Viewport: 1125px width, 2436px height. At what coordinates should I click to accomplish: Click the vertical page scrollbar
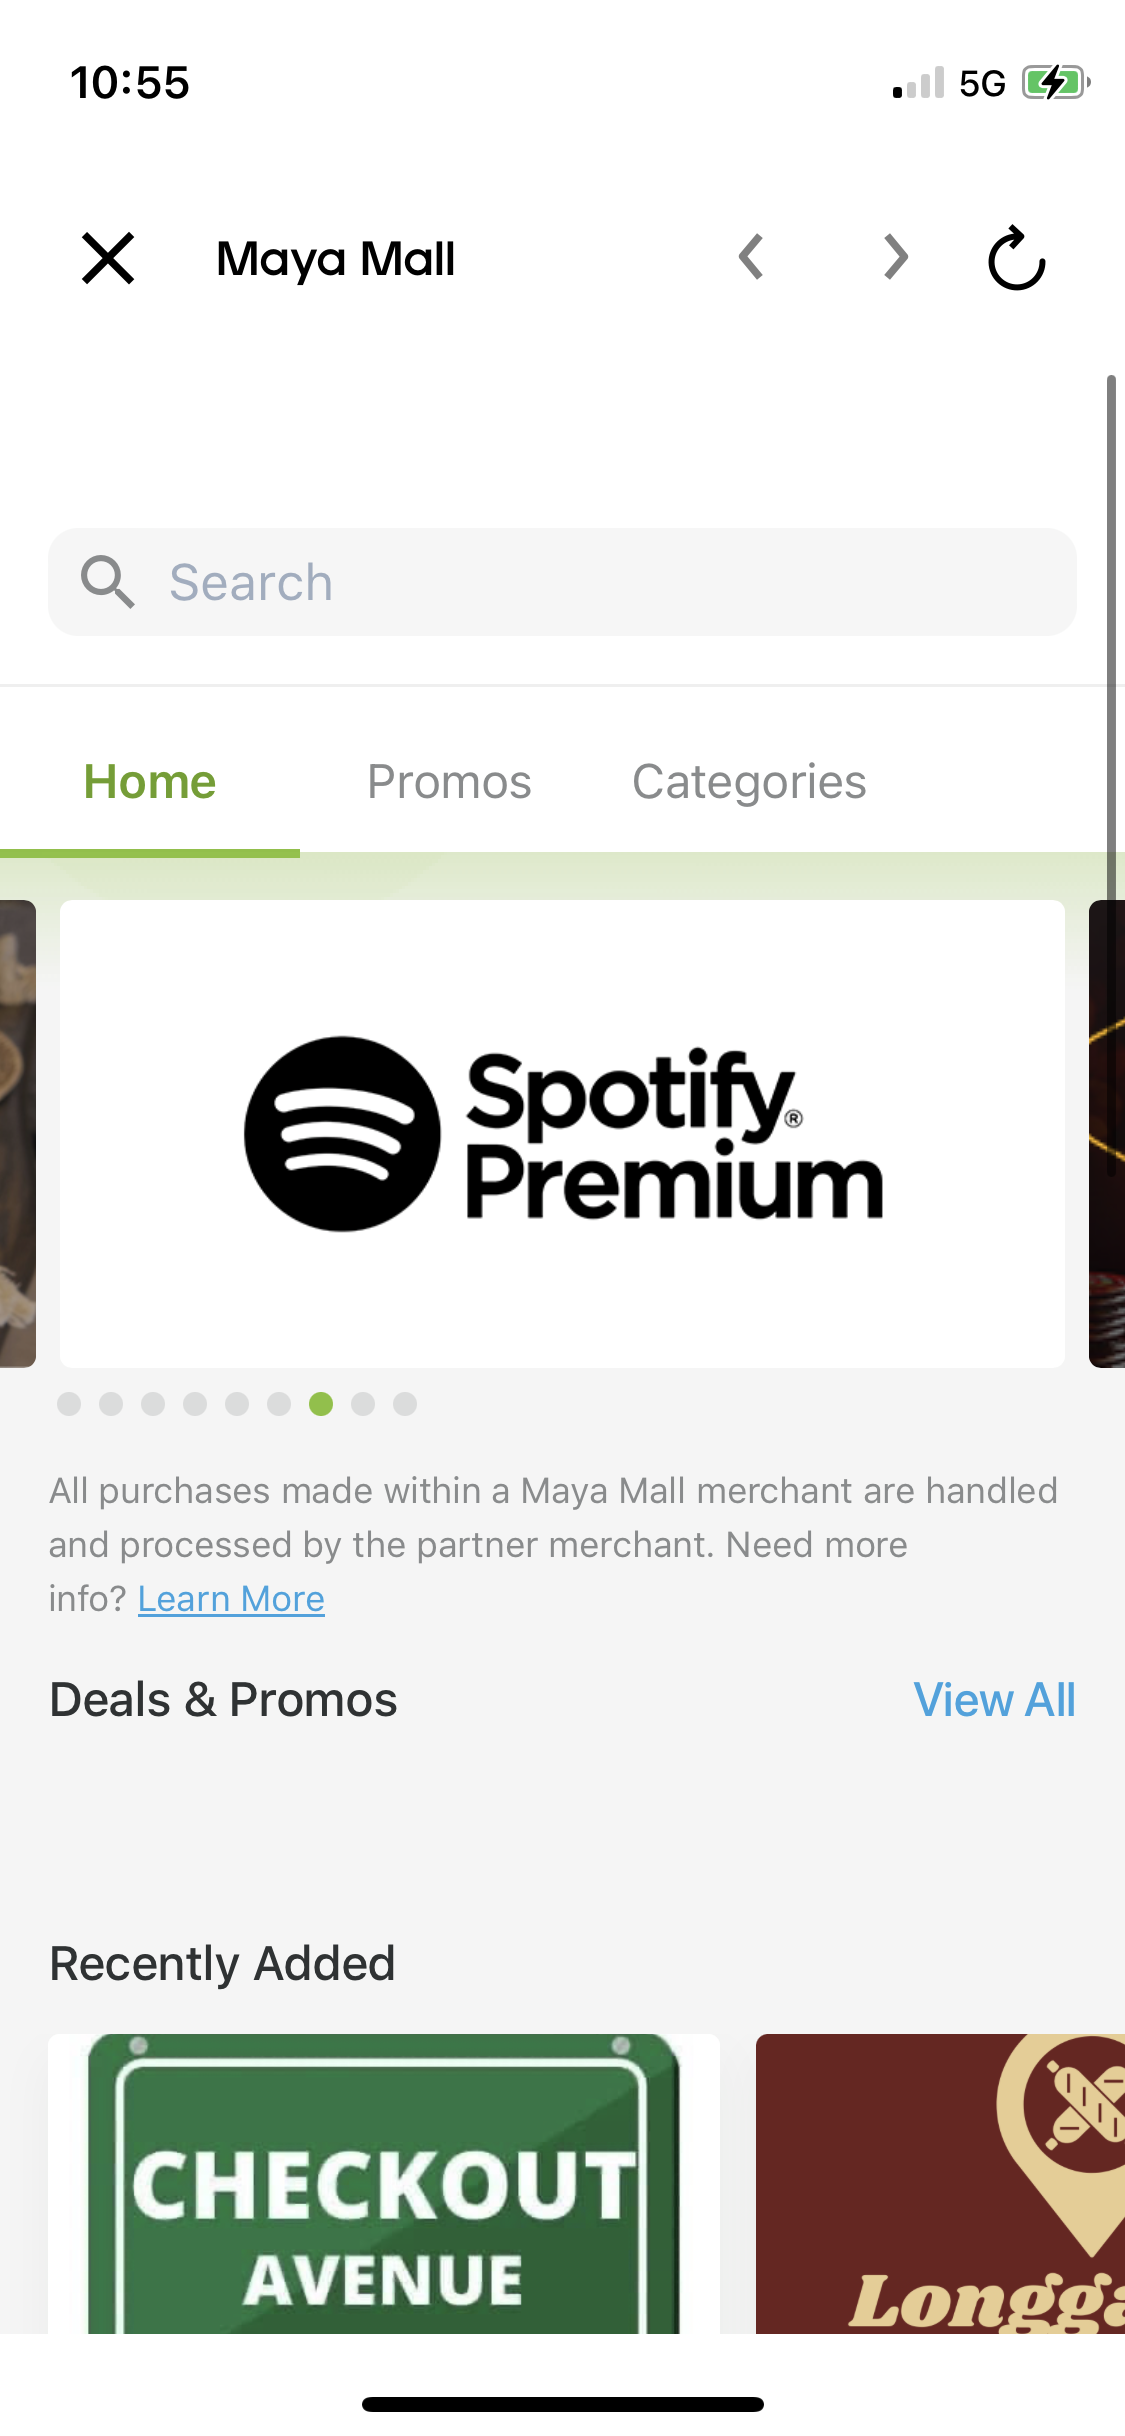1111,640
